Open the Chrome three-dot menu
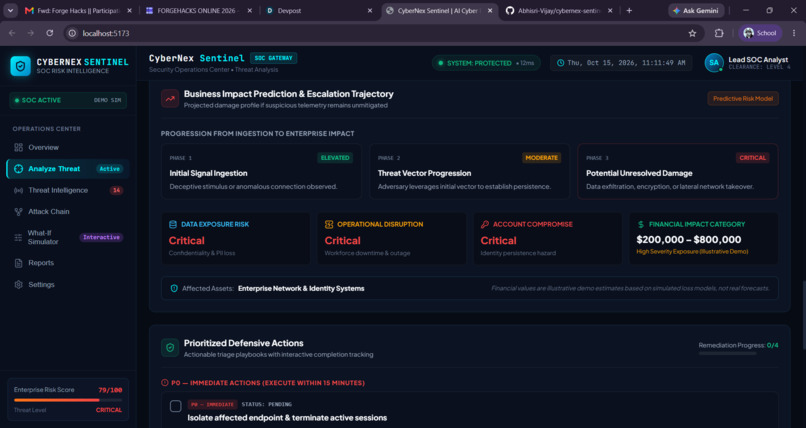This screenshot has width=806, height=428. 794,33
